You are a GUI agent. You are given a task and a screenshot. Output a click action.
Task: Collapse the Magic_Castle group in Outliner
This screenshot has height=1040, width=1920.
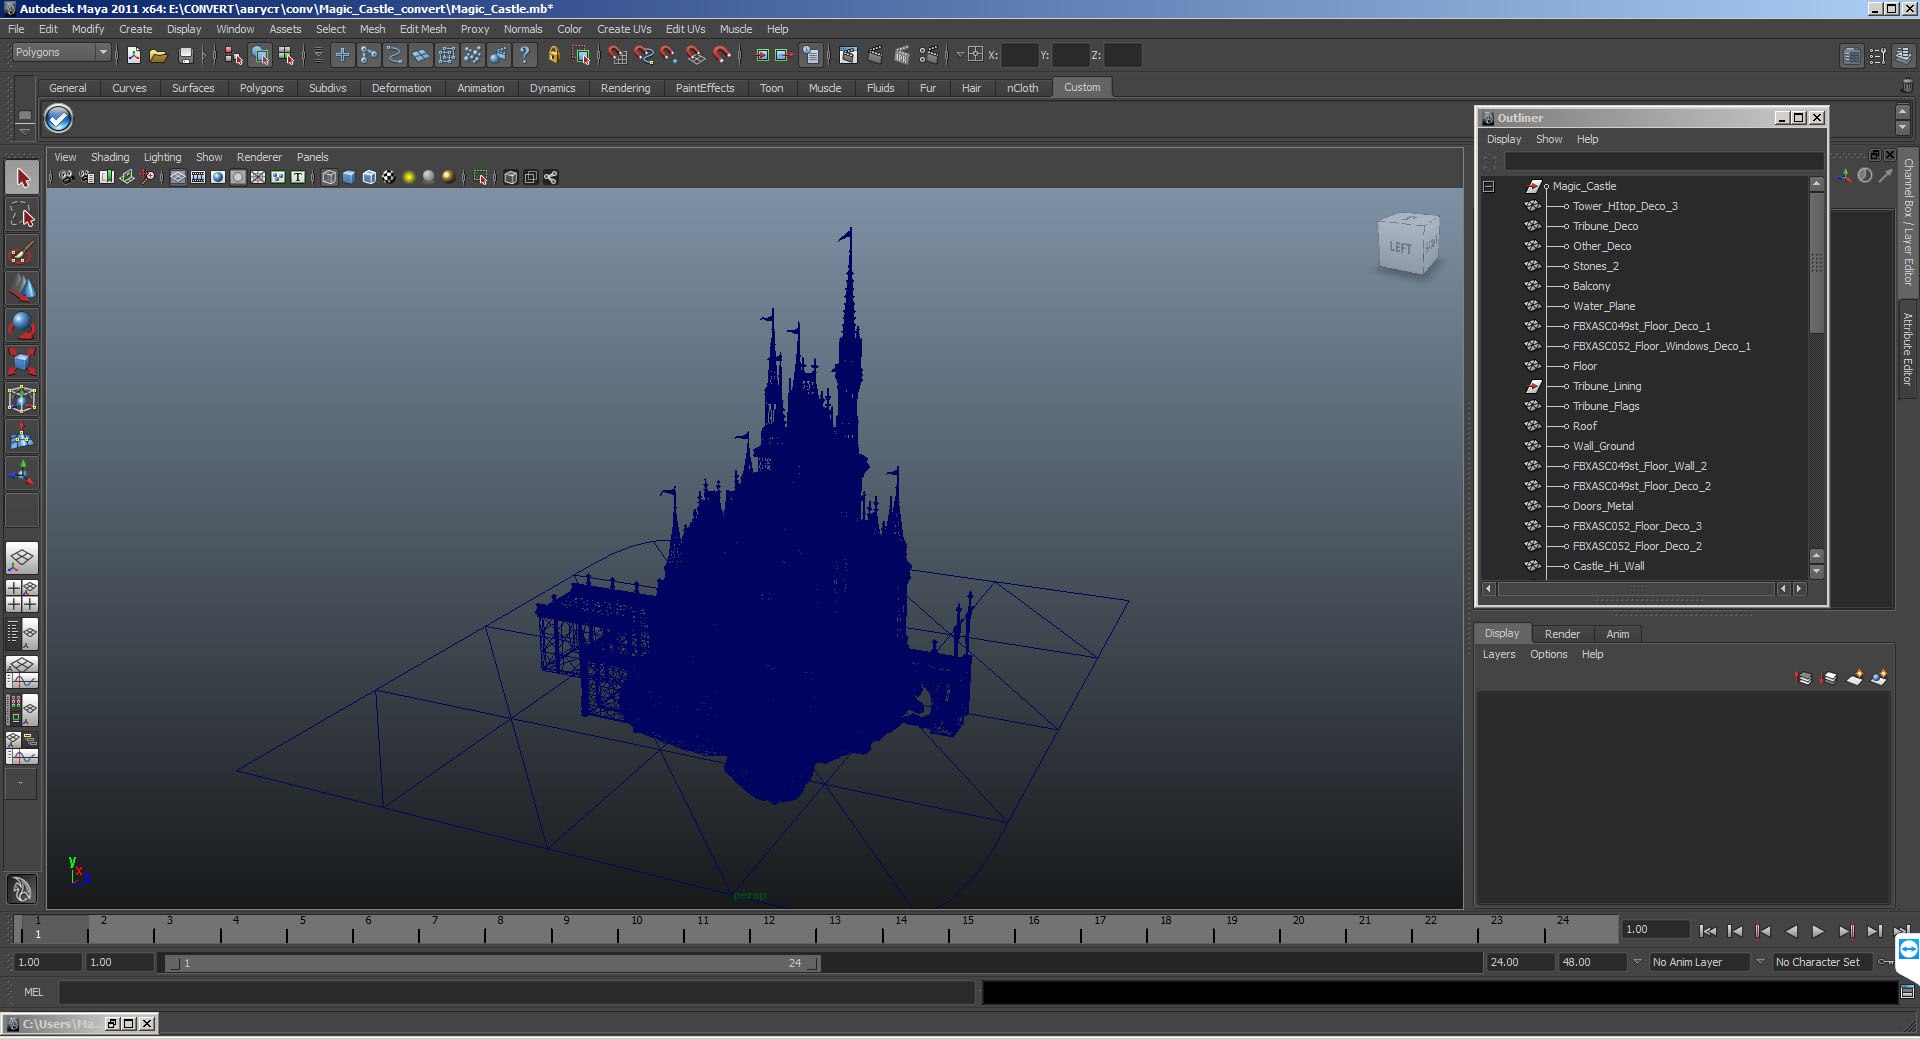pos(1488,186)
